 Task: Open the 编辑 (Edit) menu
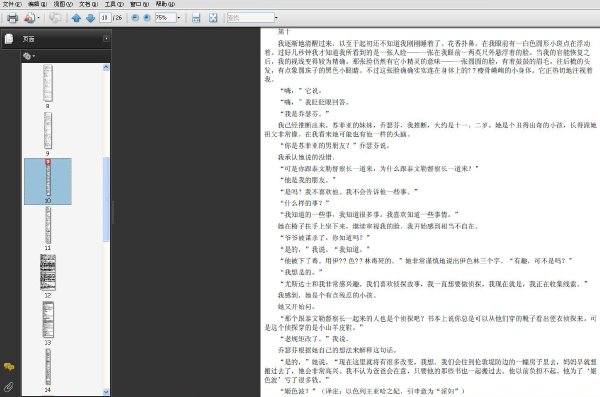tap(38, 4)
